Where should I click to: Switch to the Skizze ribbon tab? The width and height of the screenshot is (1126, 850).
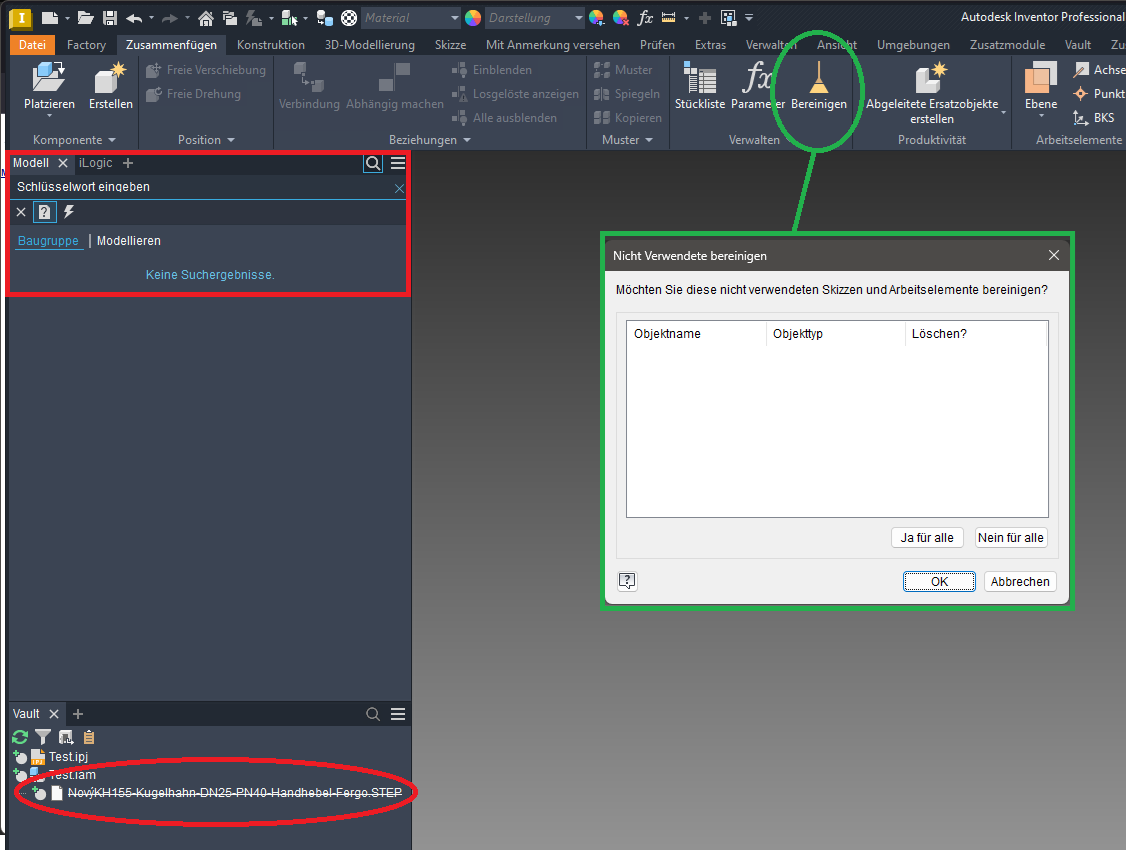(x=450, y=45)
